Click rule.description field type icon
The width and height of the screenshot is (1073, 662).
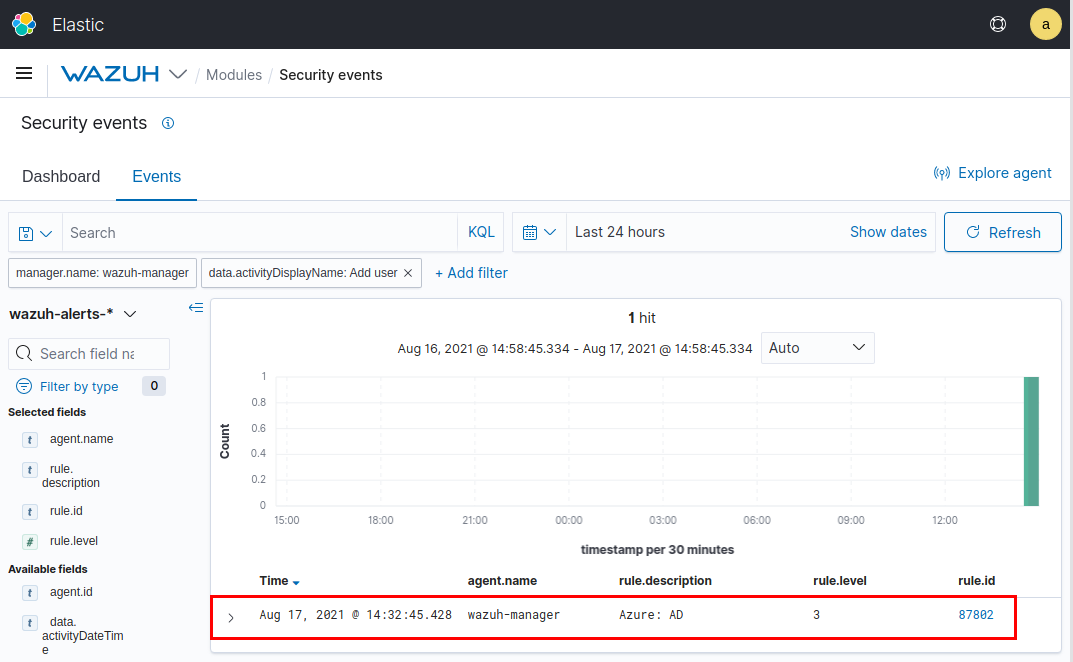[x=29, y=470]
